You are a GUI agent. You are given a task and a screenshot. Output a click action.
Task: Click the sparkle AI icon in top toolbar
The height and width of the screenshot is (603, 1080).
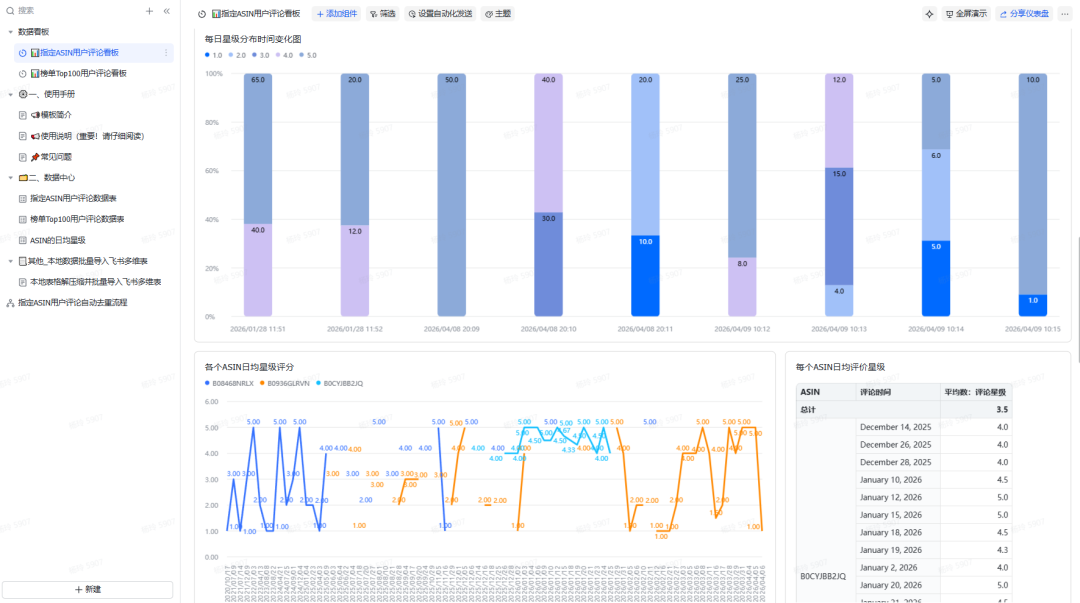(x=929, y=14)
